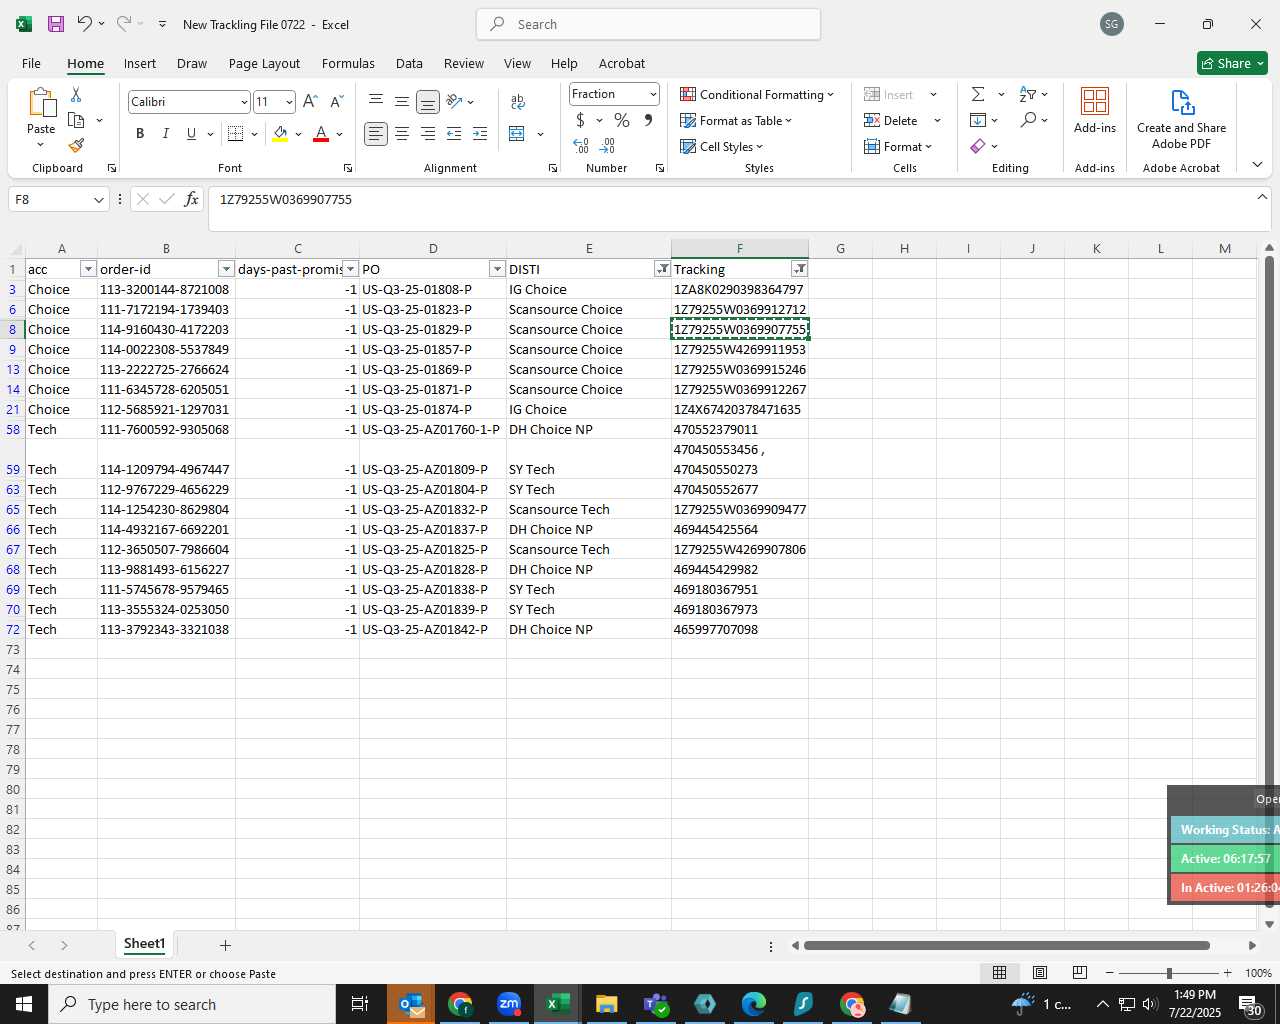This screenshot has height=1024, width=1280.
Task: Click the Save icon in title bar
Action: point(56,24)
